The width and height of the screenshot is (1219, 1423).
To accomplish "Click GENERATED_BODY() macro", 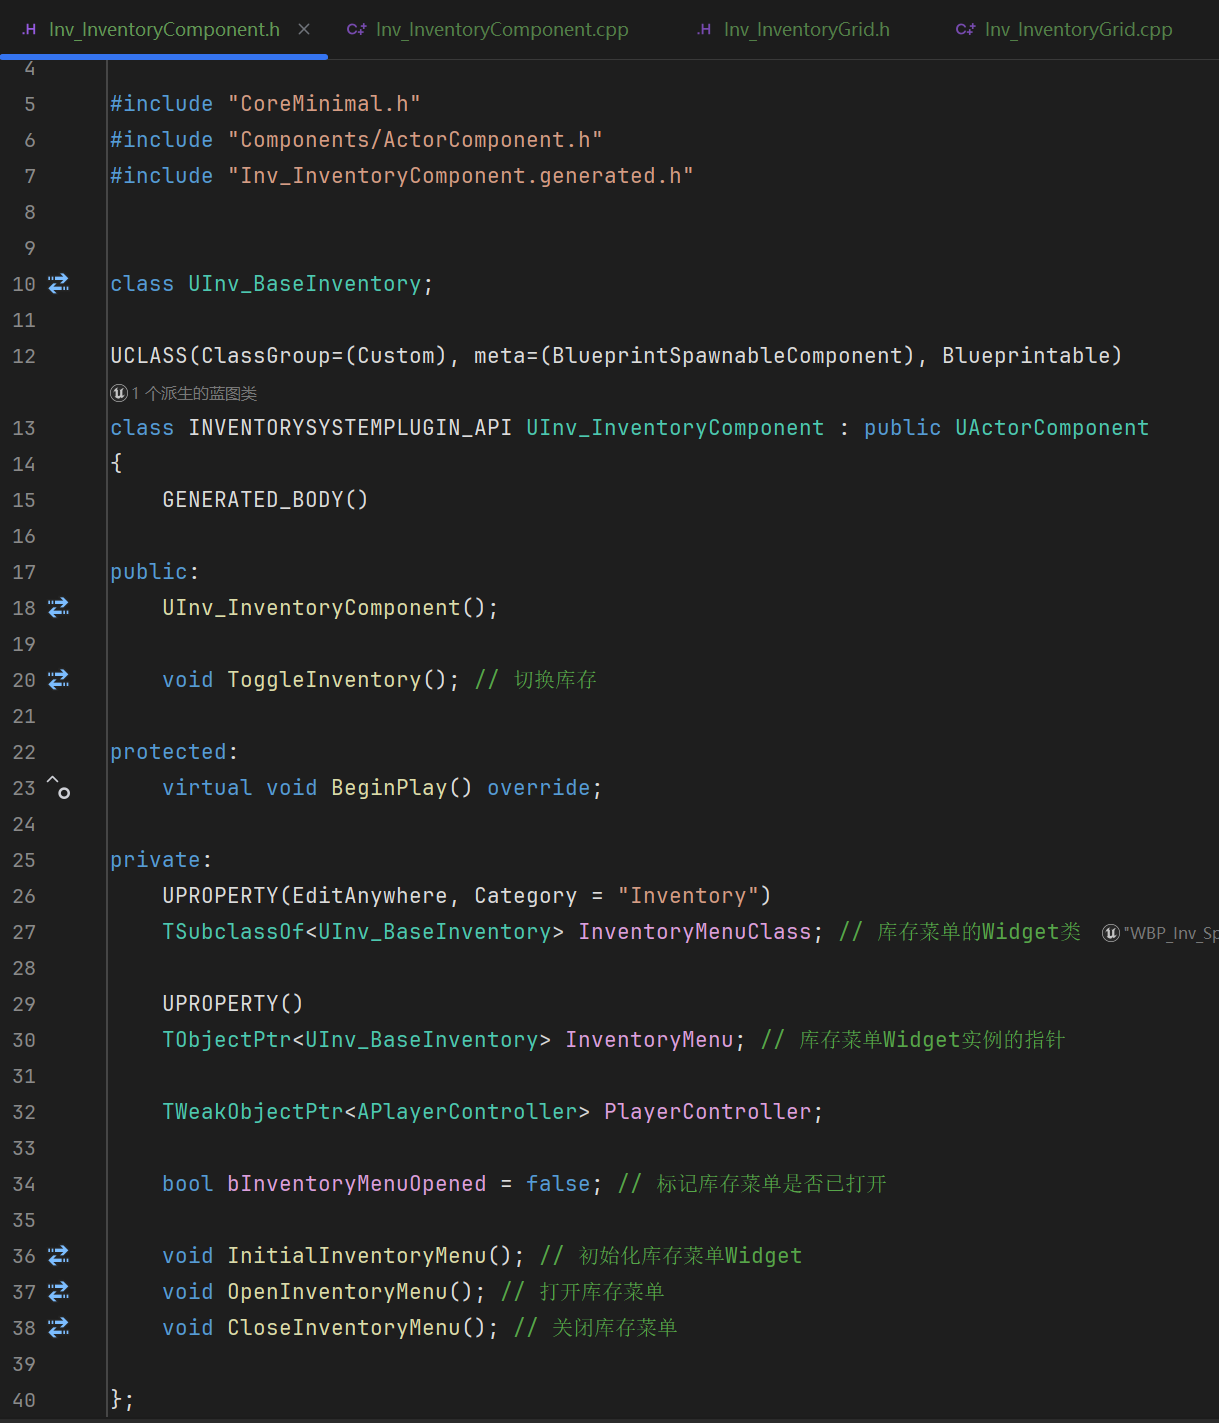I will 265,500.
